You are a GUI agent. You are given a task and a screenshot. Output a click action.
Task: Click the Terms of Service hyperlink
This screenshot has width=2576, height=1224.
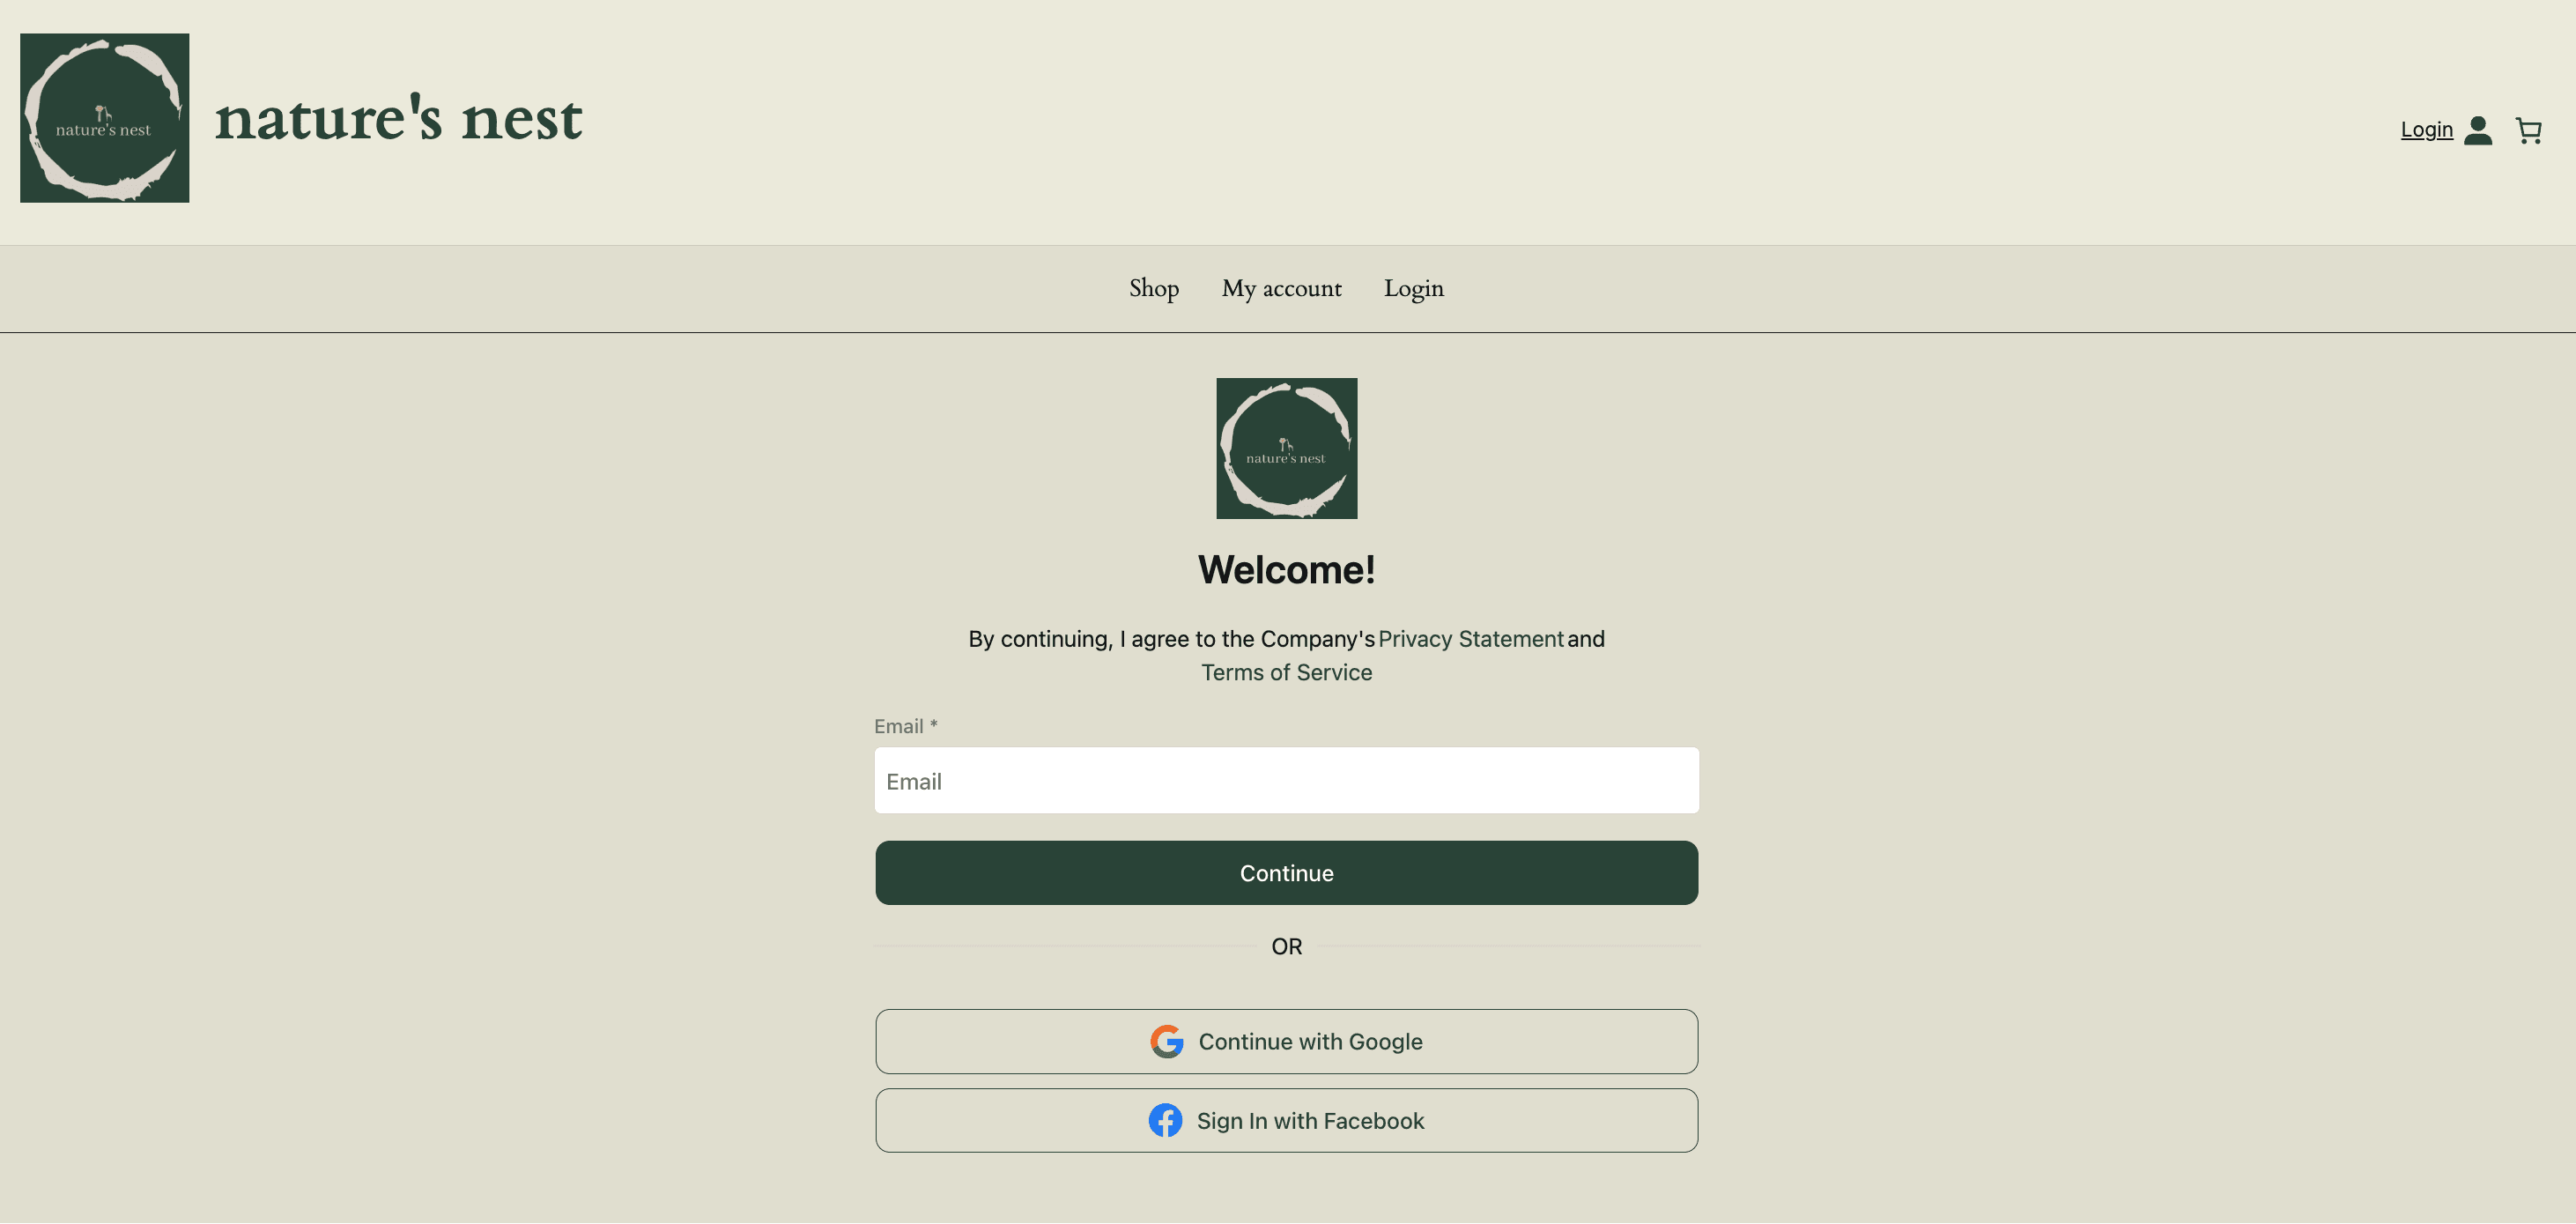point(1286,671)
